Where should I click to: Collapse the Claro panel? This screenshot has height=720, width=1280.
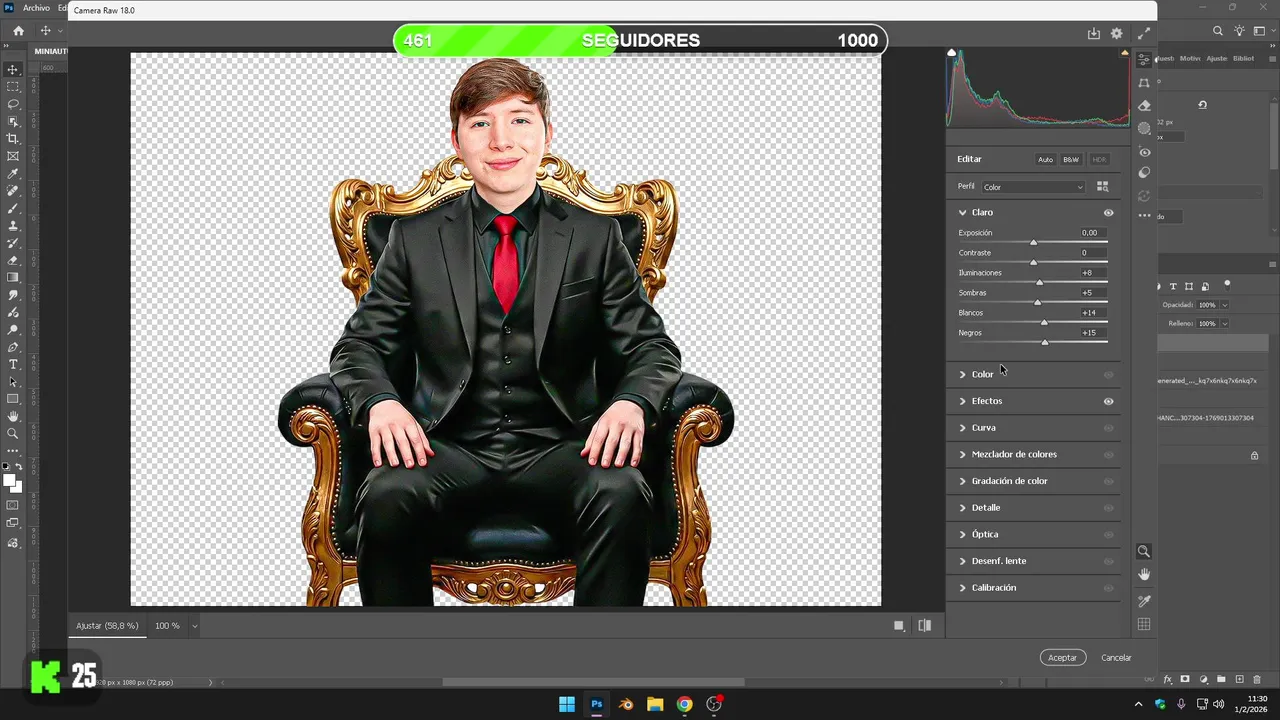pyautogui.click(x=963, y=212)
